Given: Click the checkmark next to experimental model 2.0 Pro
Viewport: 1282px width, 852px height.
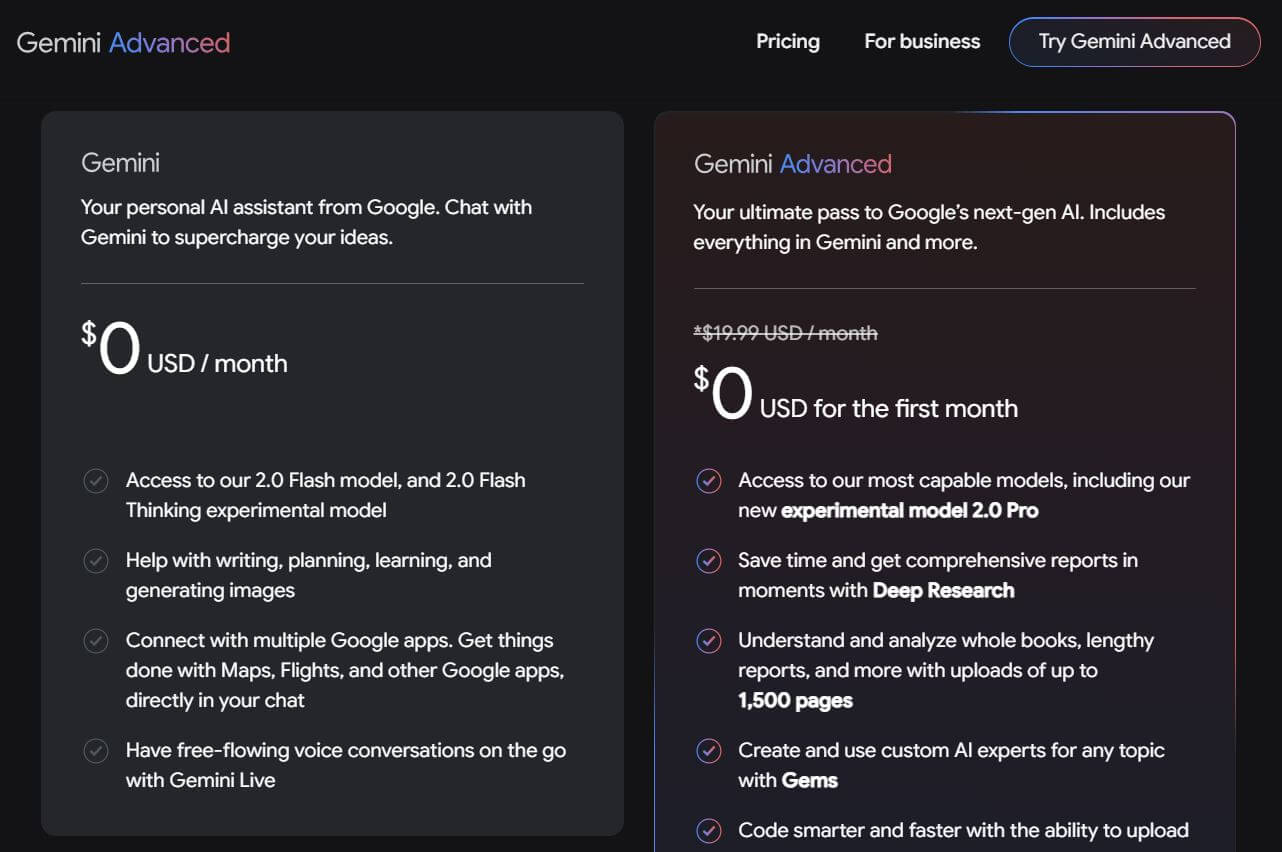Looking at the screenshot, I should (709, 481).
